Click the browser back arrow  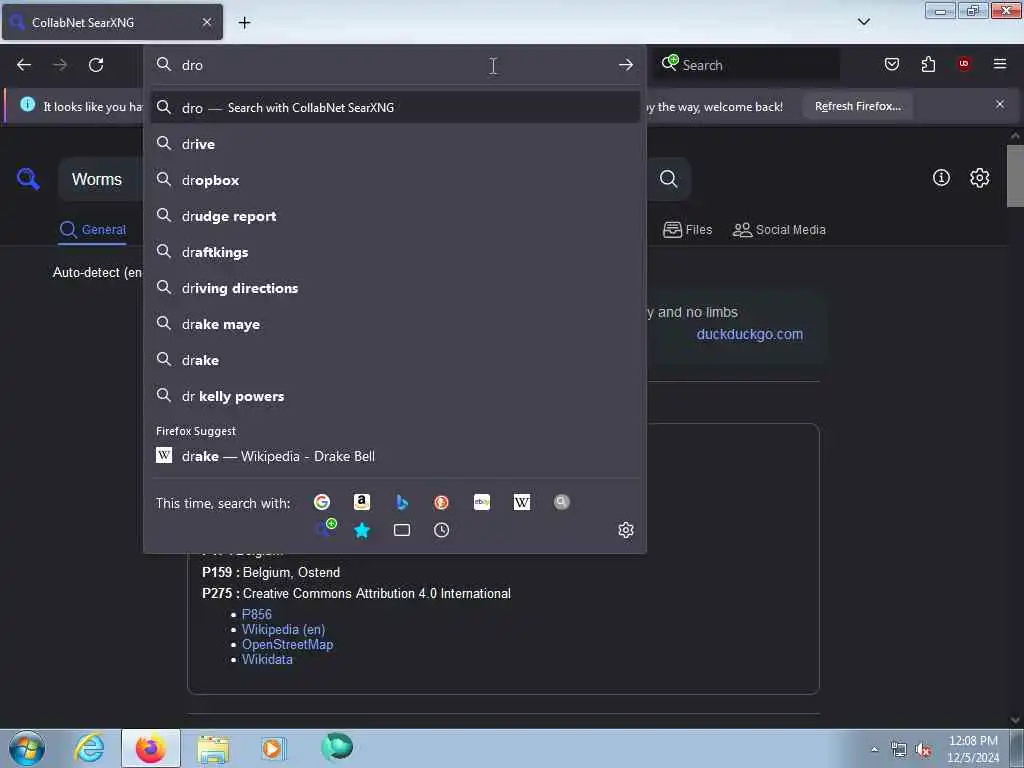click(x=24, y=65)
